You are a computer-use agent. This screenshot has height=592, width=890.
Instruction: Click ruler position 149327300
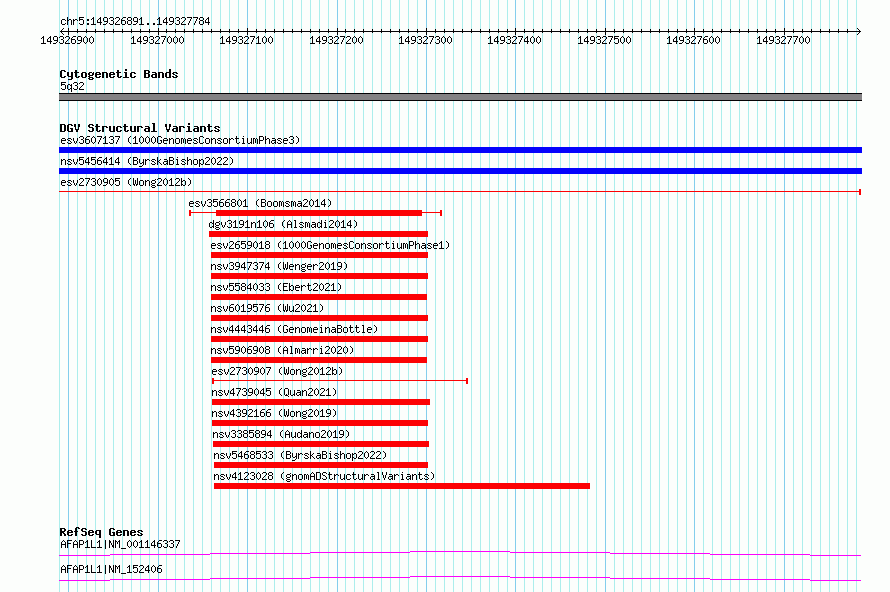(x=425, y=40)
